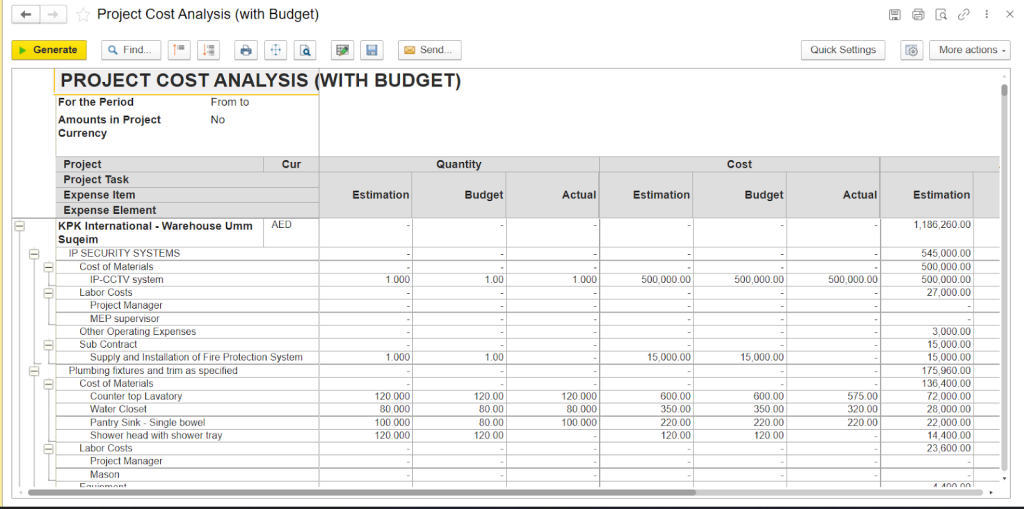Collapse the KPK International project group
Image resolution: width=1024 pixels, height=509 pixels.
[x=19, y=227]
